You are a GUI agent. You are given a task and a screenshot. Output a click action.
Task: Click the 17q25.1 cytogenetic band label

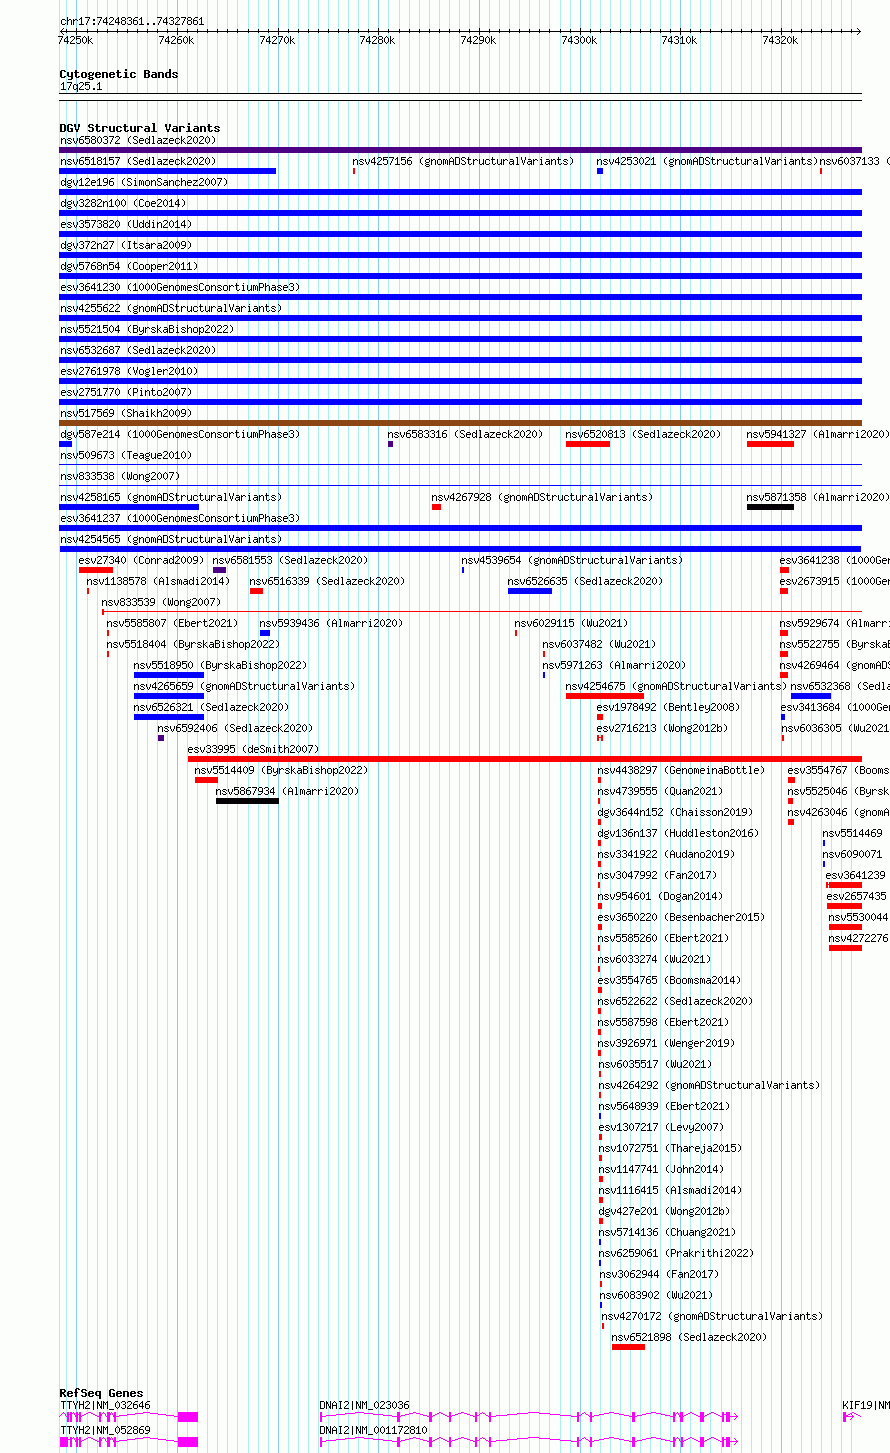point(81,87)
